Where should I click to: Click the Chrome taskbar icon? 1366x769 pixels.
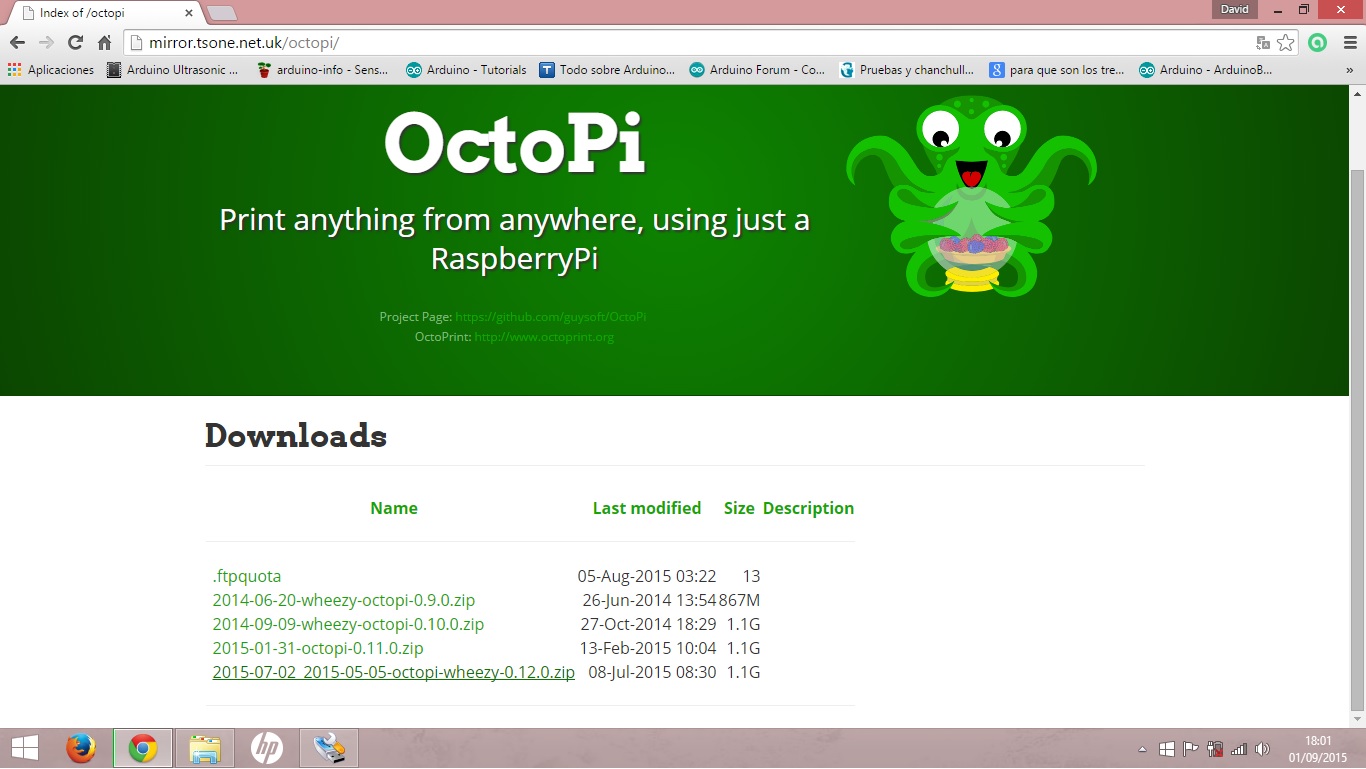(142, 748)
